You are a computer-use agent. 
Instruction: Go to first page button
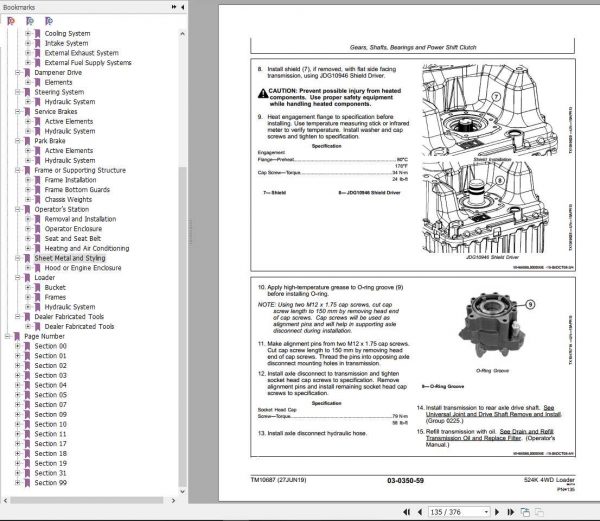(406, 512)
